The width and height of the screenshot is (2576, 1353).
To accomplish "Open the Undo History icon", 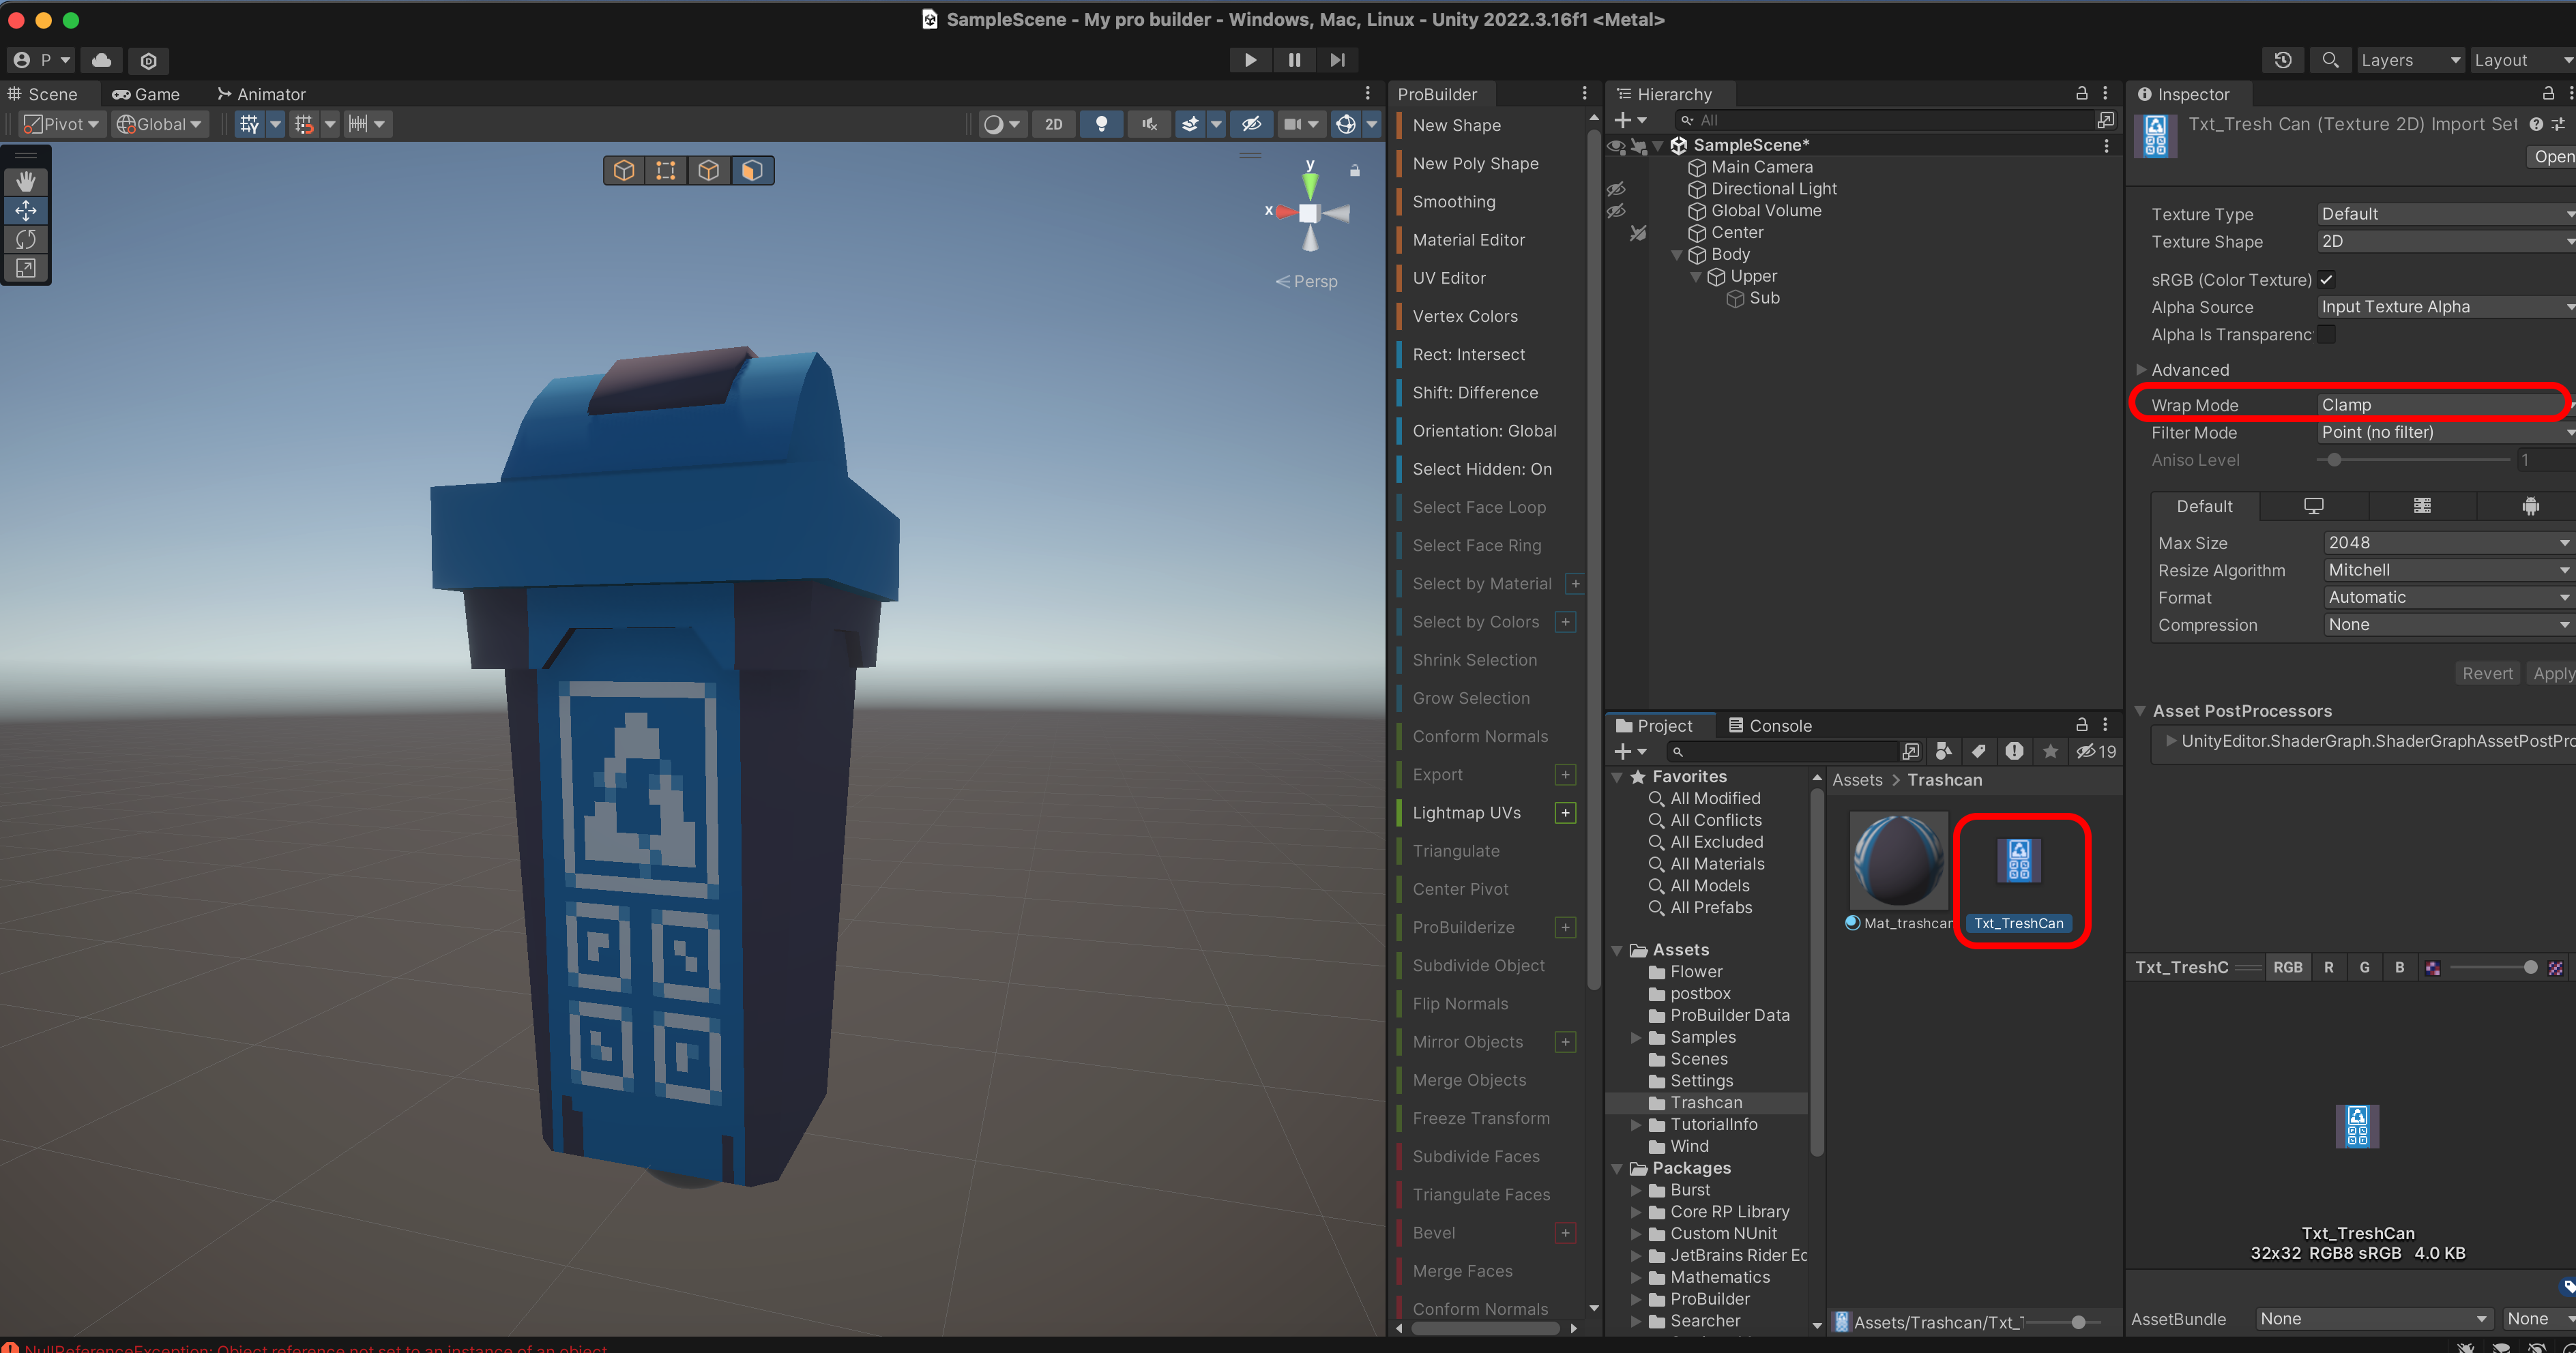I will 2282,60.
